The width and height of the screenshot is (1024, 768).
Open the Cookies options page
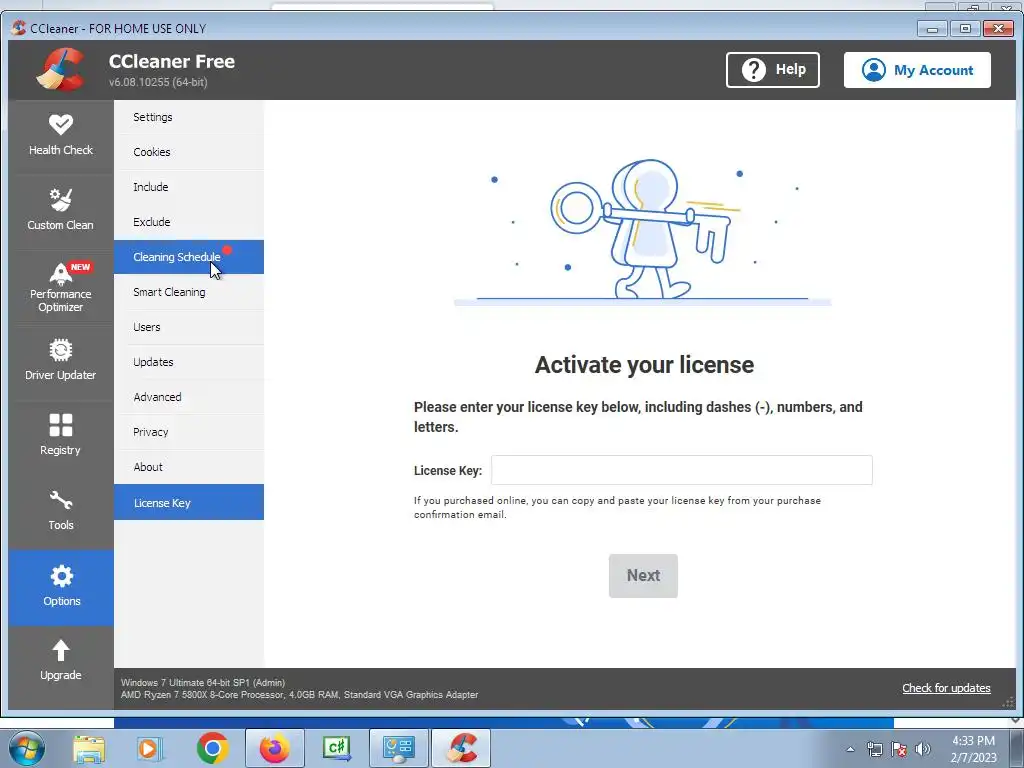pyautogui.click(x=189, y=152)
